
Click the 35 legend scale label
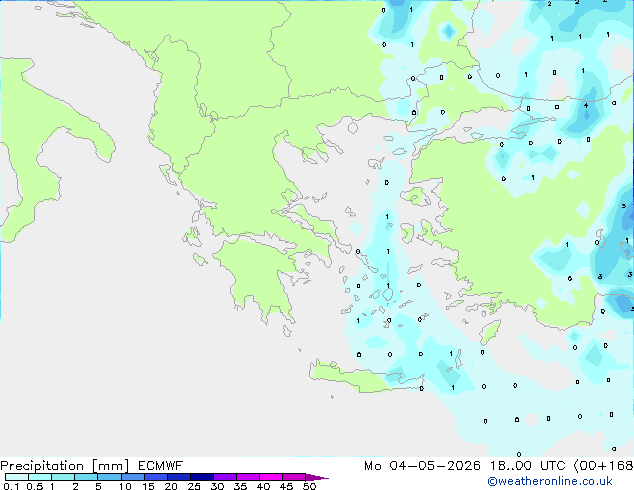point(240,486)
